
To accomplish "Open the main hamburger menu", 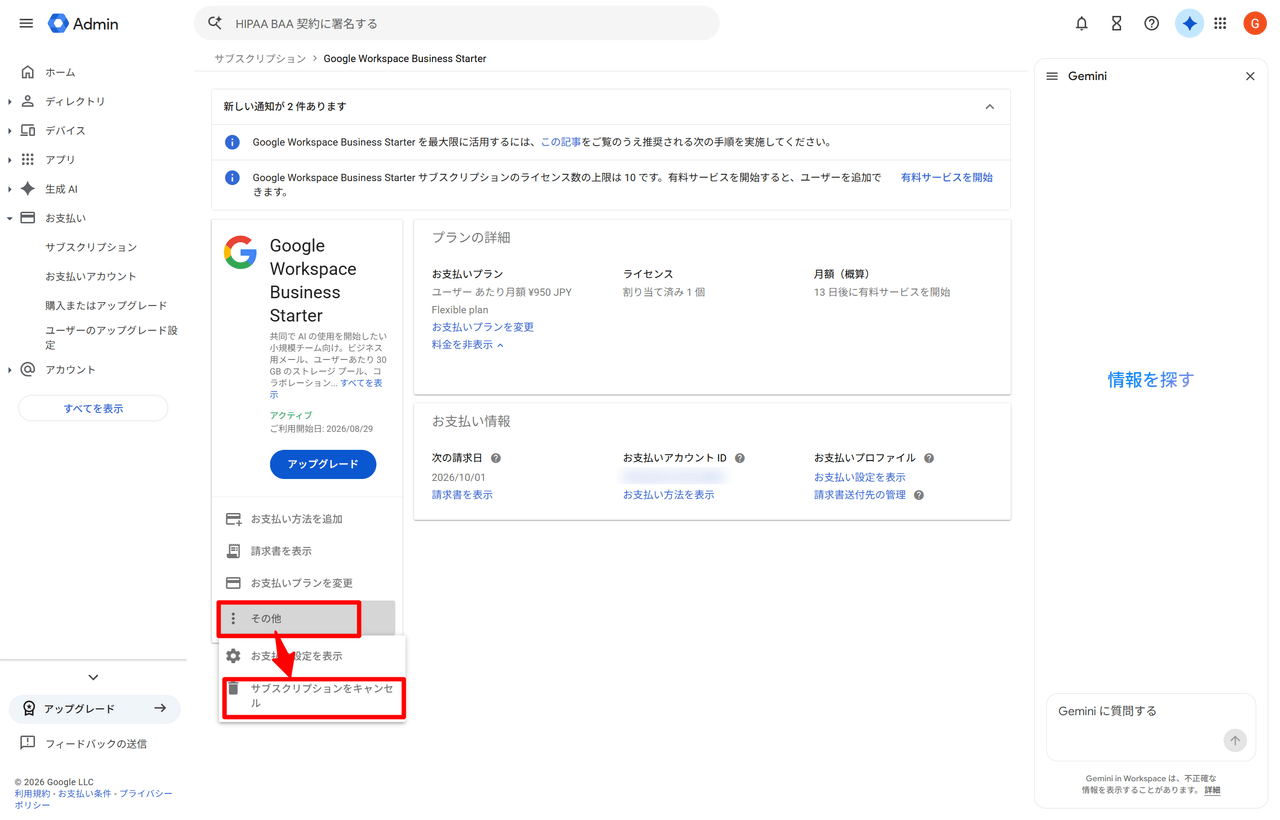I will (x=26, y=23).
